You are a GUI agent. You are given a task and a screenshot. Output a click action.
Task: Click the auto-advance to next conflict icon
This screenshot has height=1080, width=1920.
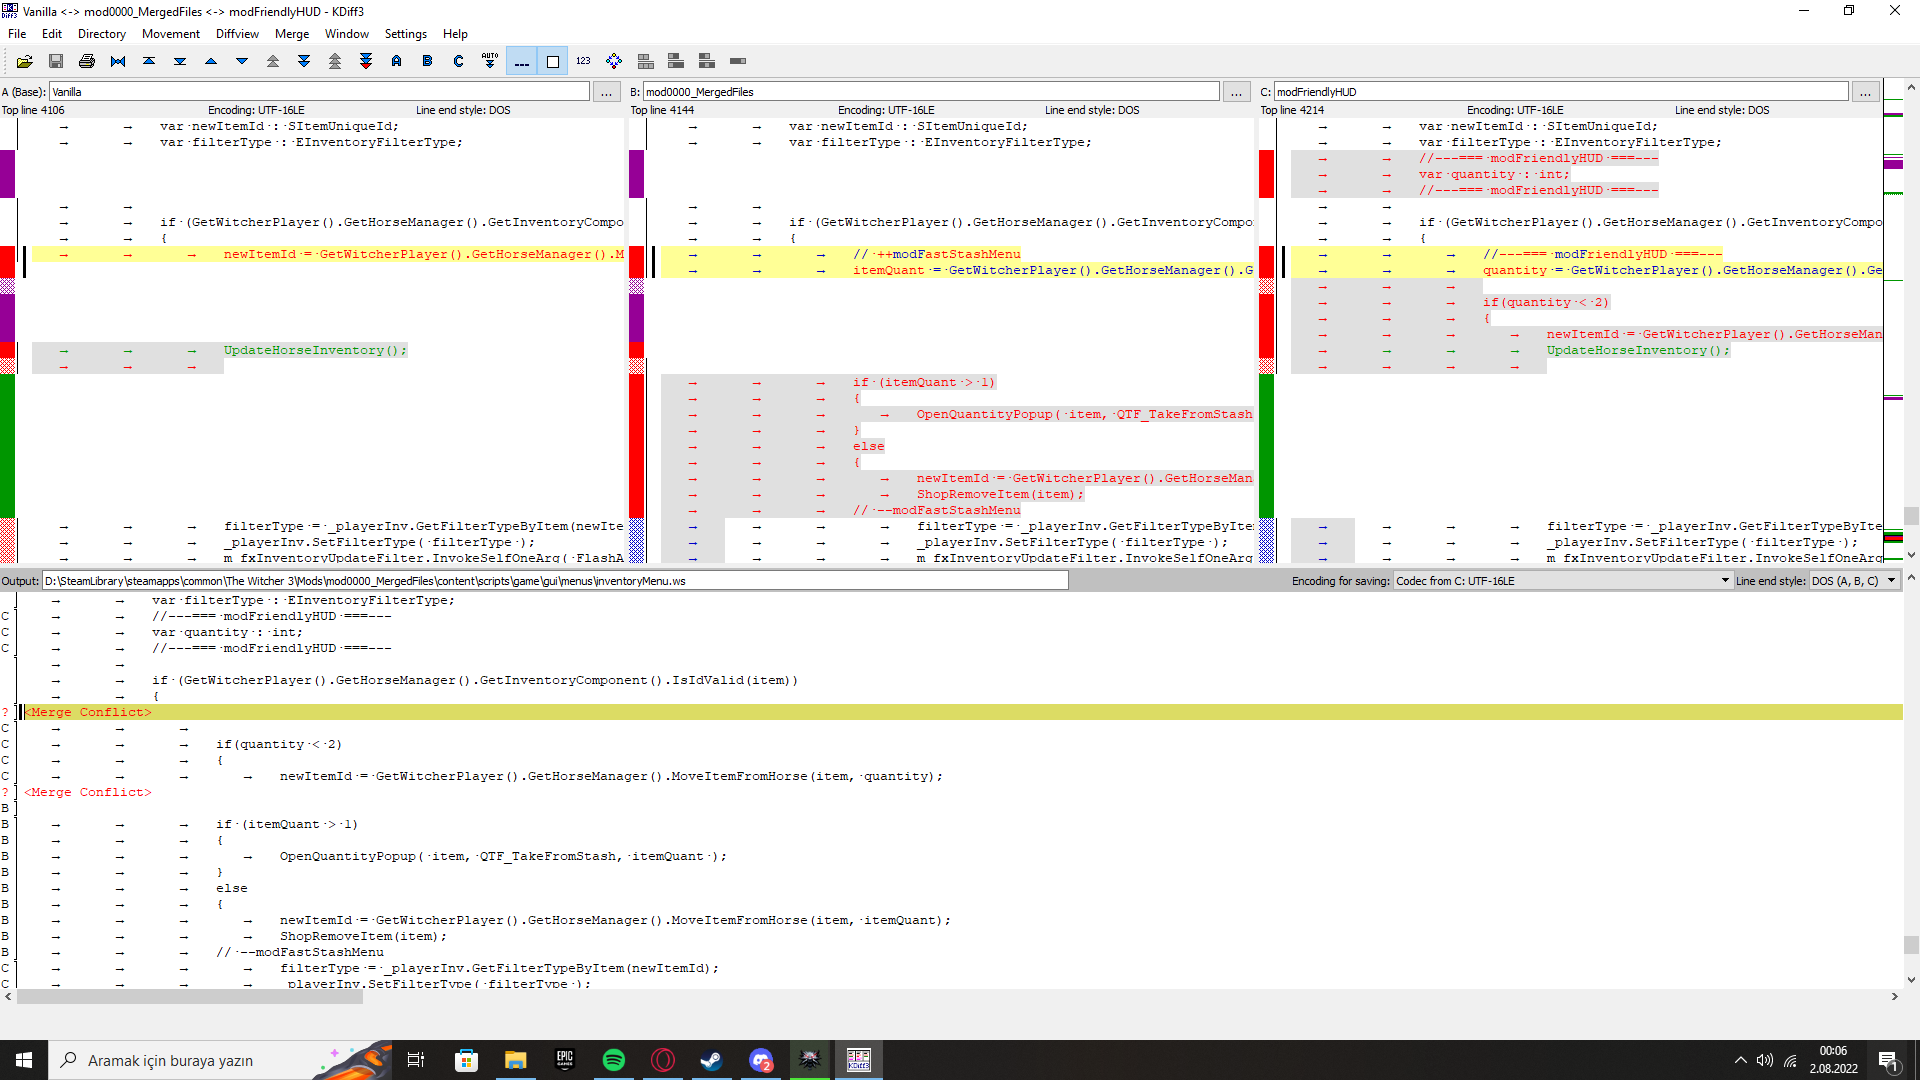pyautogui.click(x=490, y=62)
